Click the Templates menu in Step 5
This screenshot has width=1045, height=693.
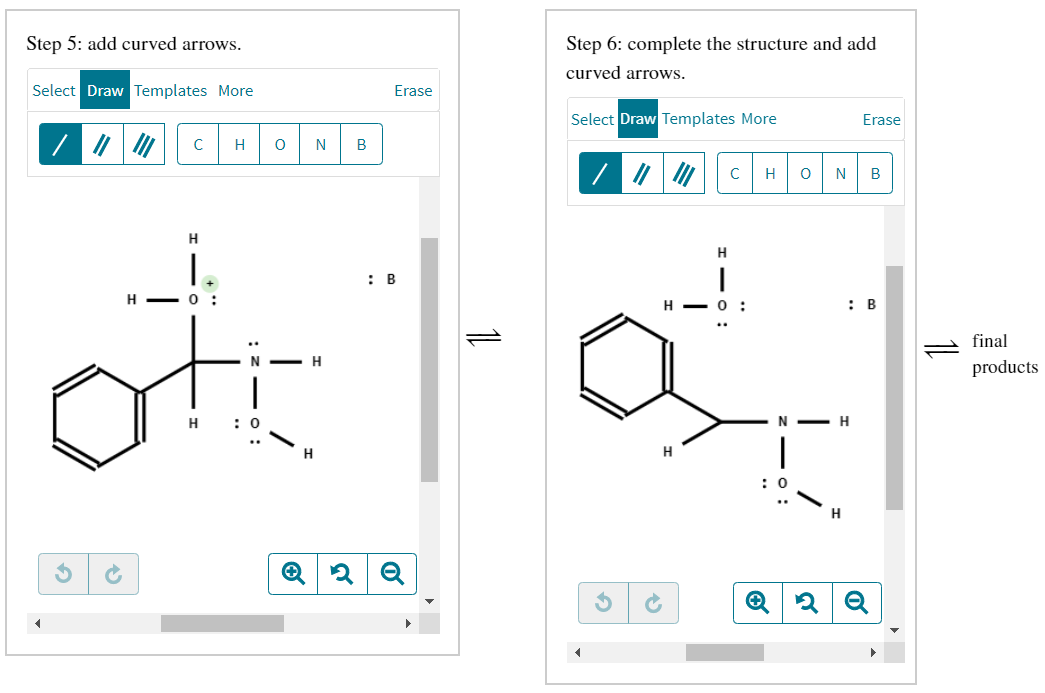[x=170, y=90]
